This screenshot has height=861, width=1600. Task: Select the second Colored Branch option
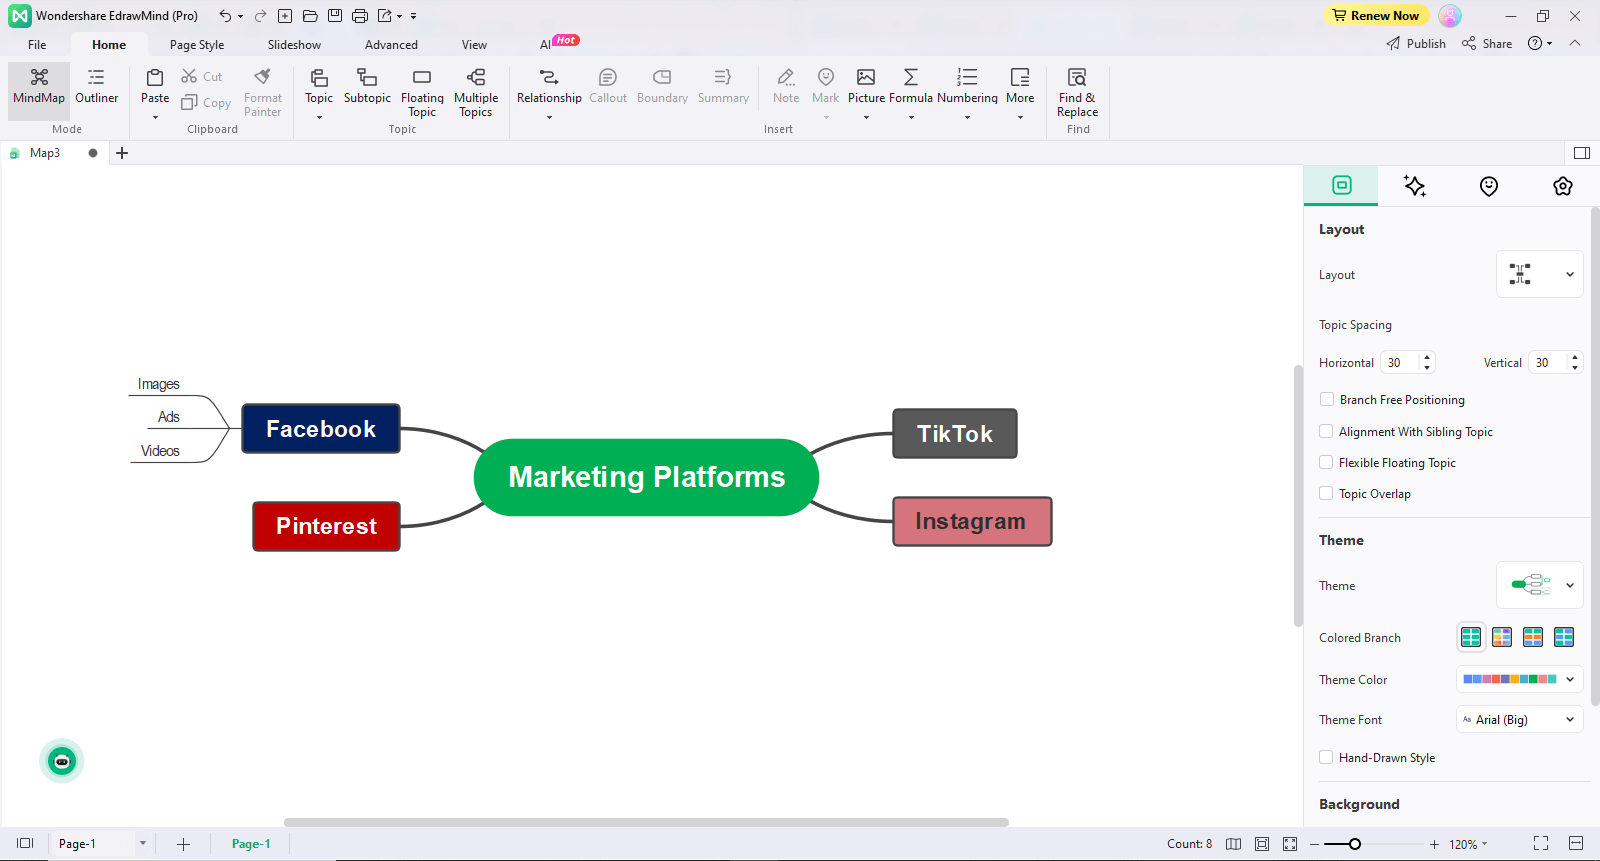tap(1502, 637)
